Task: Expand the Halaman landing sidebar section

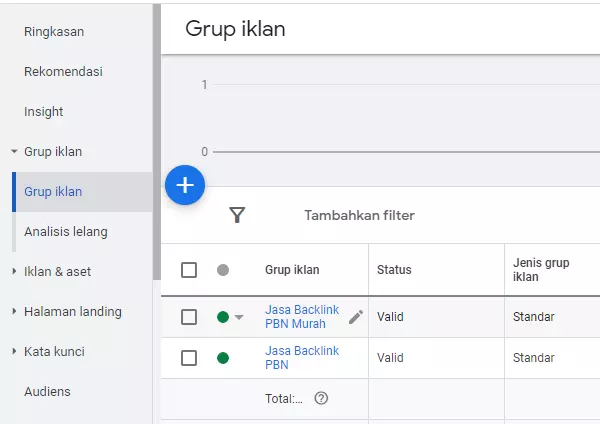Action: [14, 311]
